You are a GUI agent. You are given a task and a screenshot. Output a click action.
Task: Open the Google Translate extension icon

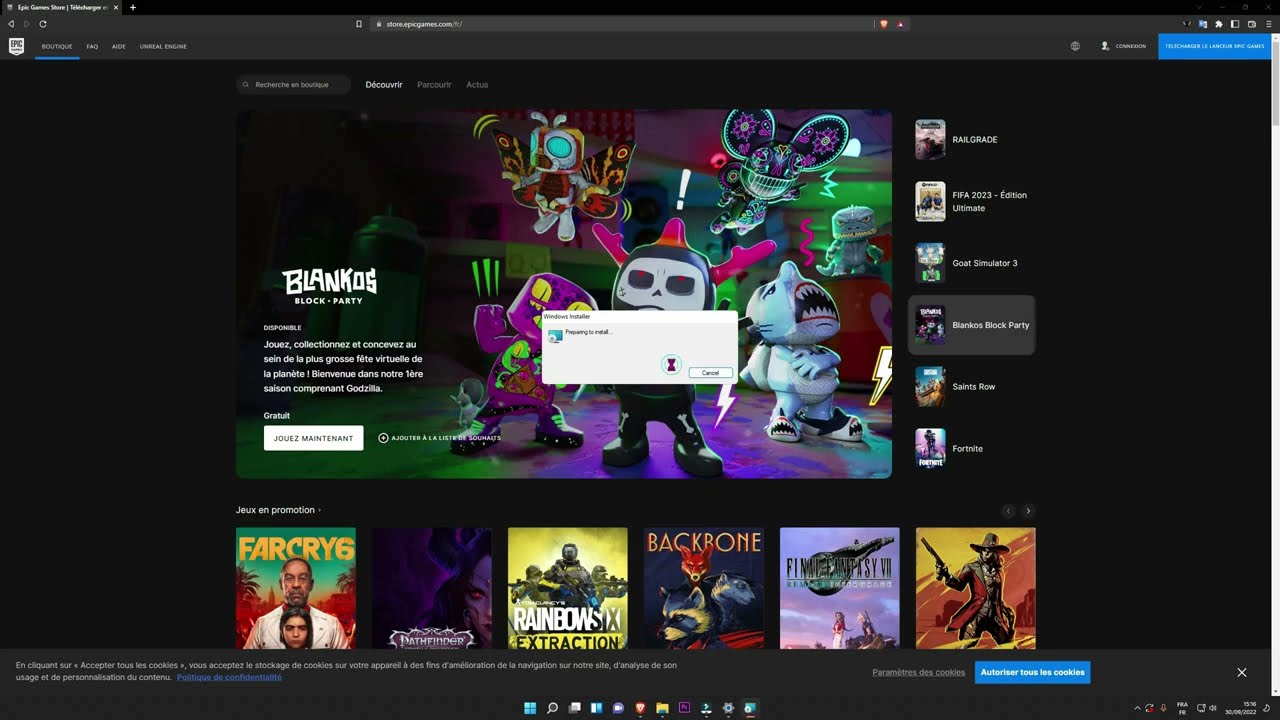pos(1203,24)
